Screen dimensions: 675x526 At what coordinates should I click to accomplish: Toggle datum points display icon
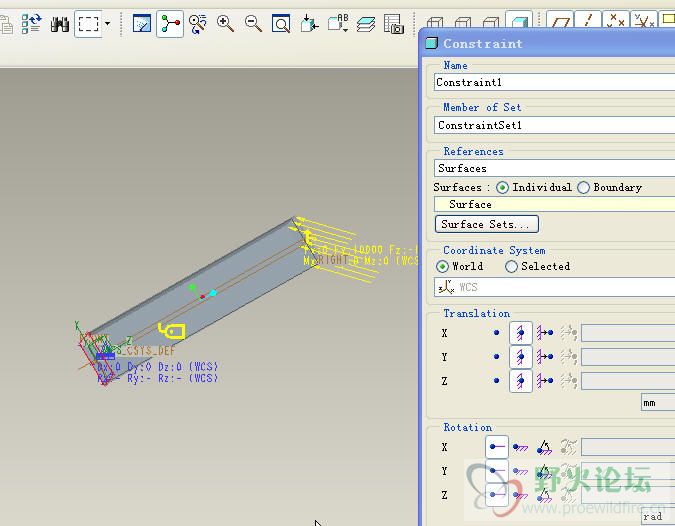[x=616, y=20]
